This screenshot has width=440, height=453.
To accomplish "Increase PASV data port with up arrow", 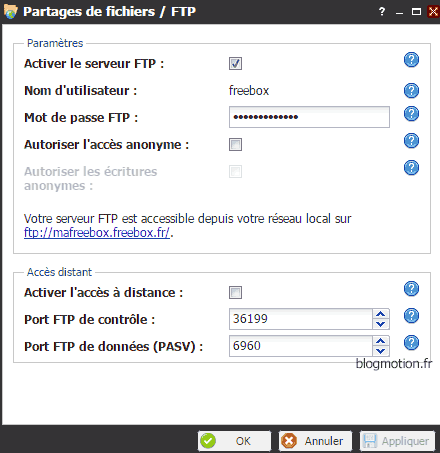I will [381, 341].
